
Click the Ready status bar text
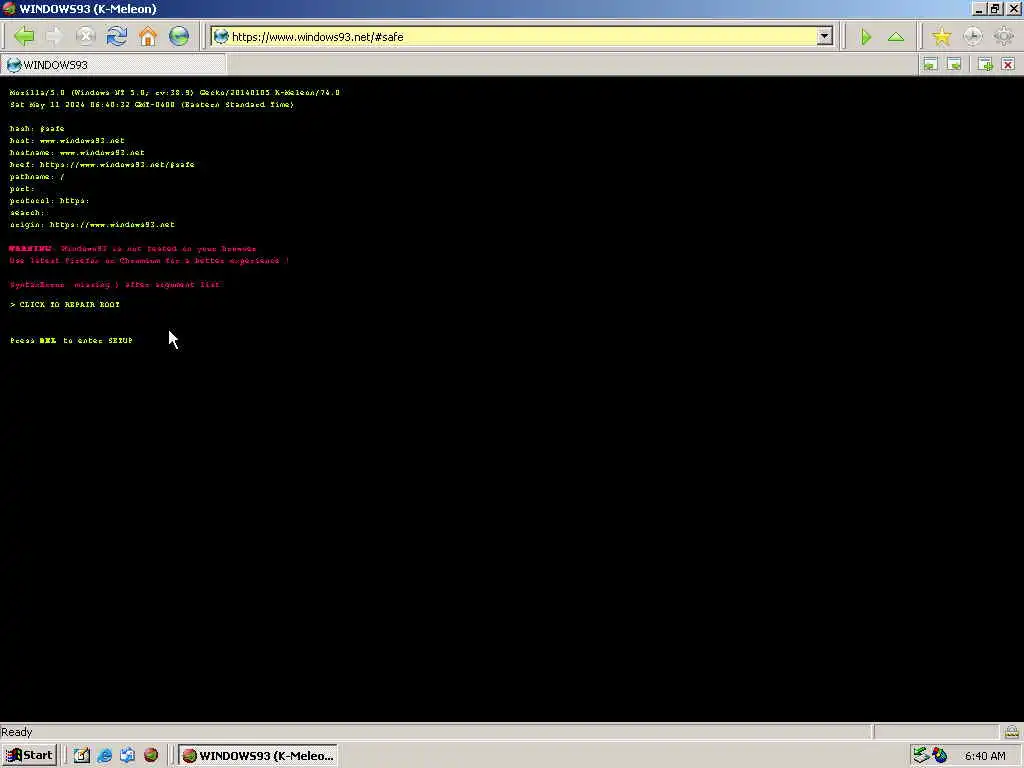pyautogui.click(x=16, y=732)
